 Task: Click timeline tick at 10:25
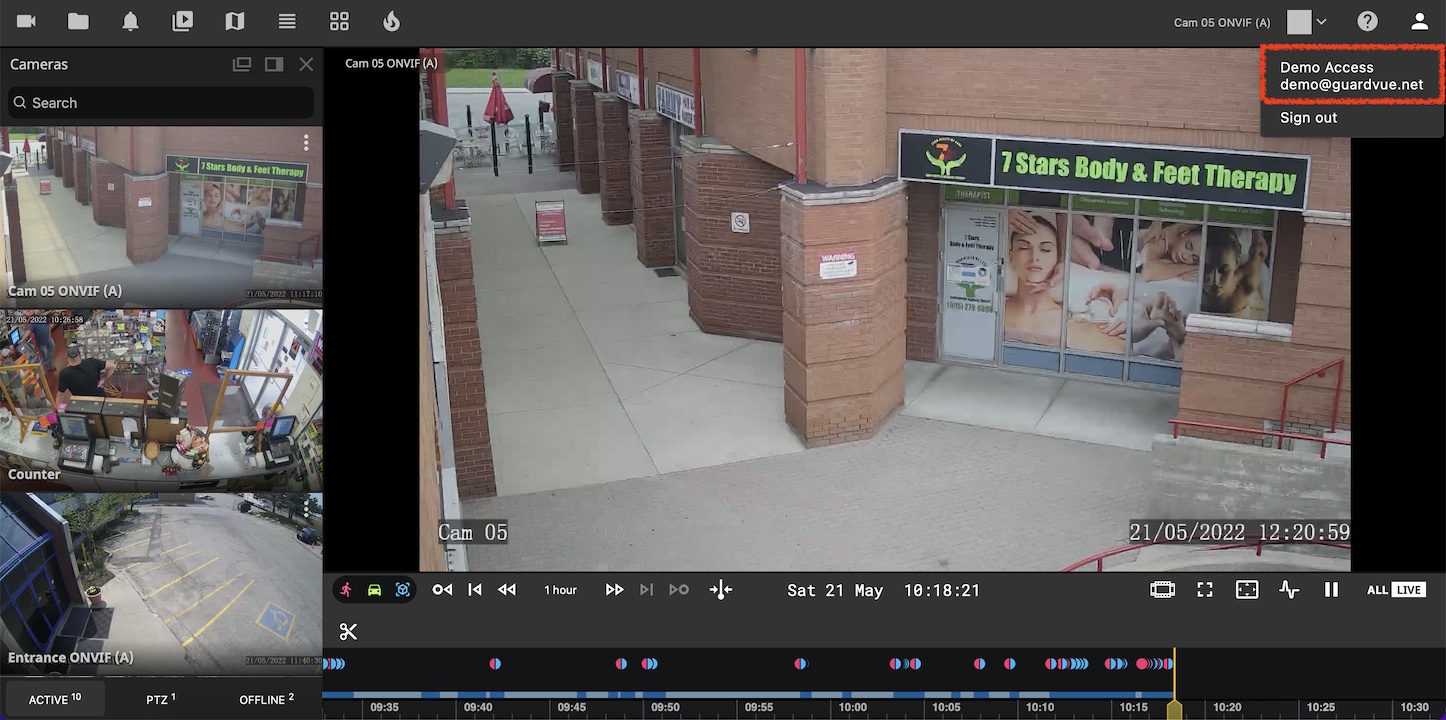(1321, 707)
